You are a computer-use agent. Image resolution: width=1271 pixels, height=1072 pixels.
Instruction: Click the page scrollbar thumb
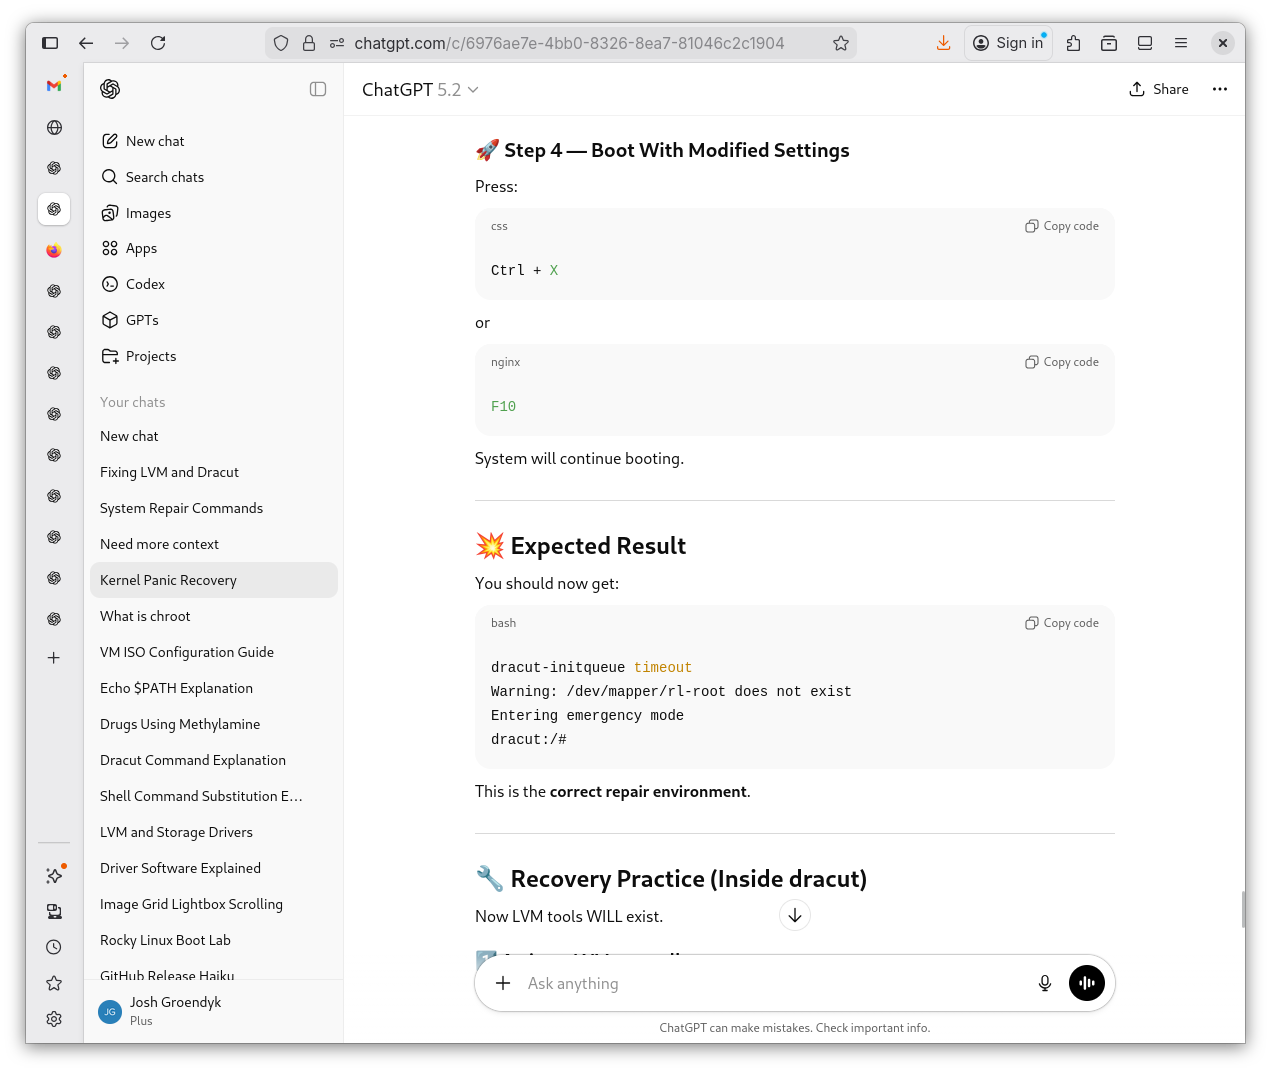click(x=1242, y=910)
